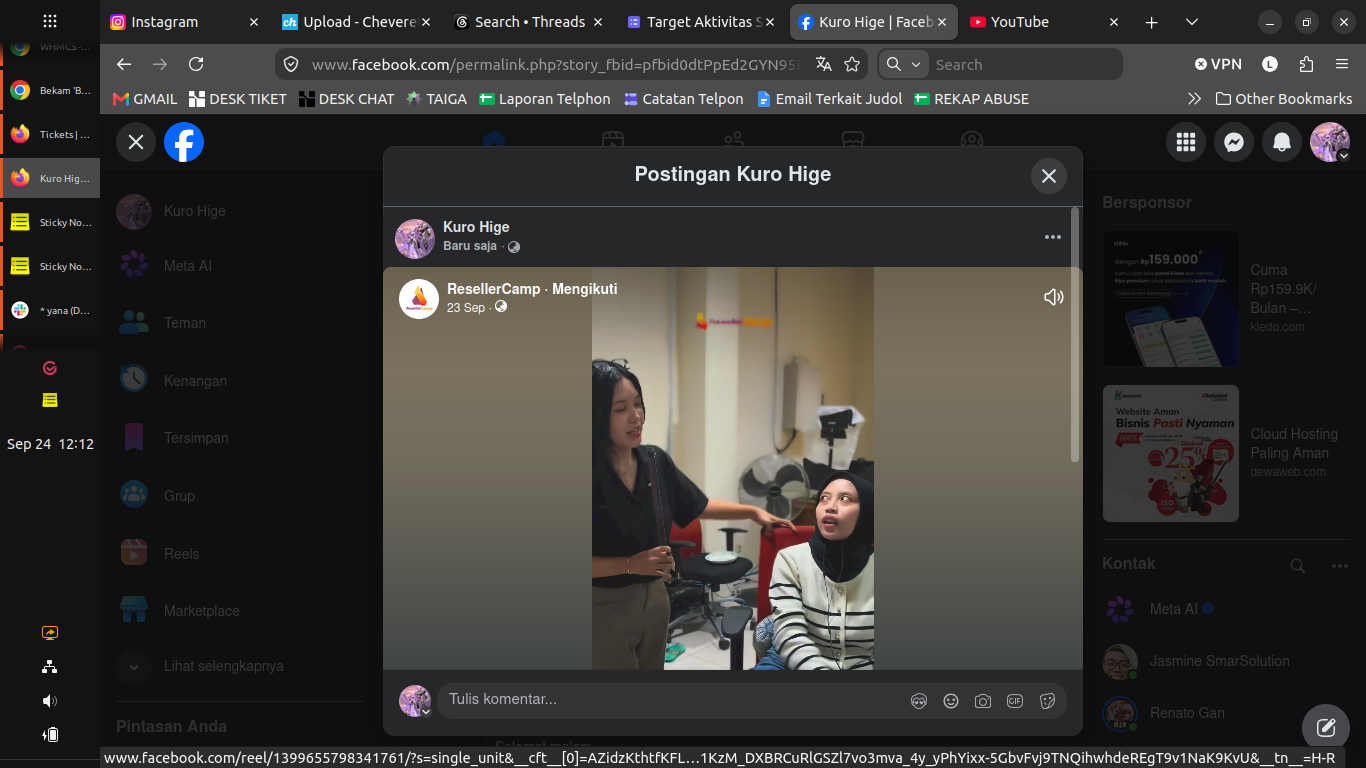Open sticker picker in comment box

pos(1047,701)
